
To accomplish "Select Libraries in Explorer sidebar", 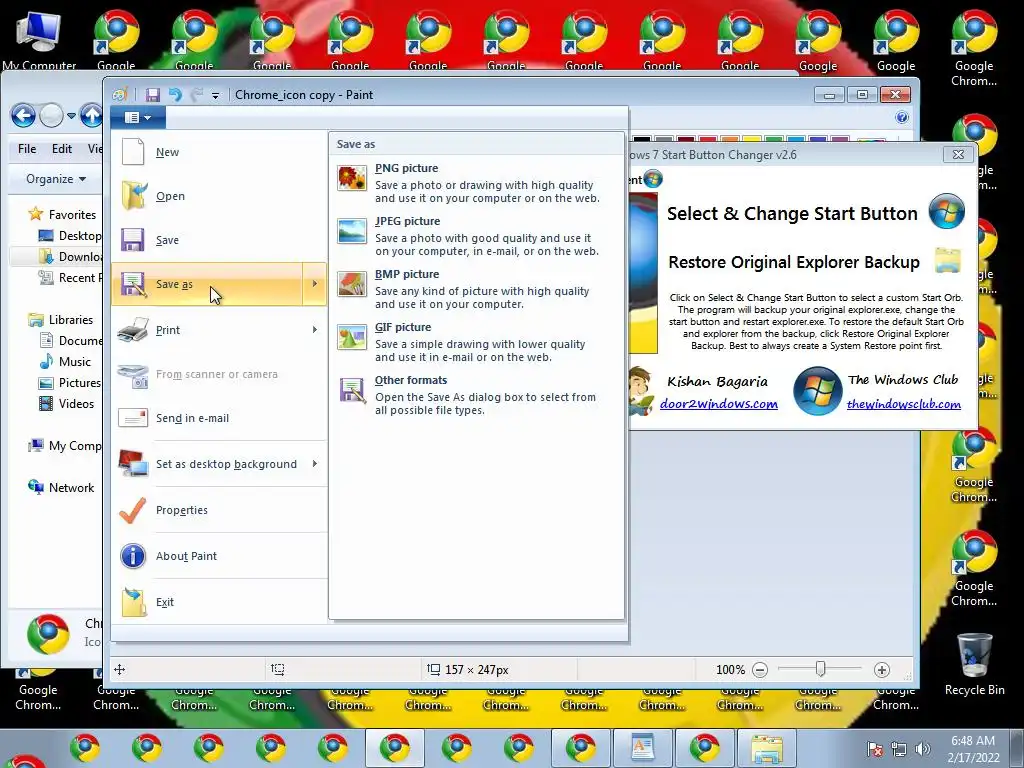I will click(71, 320).
